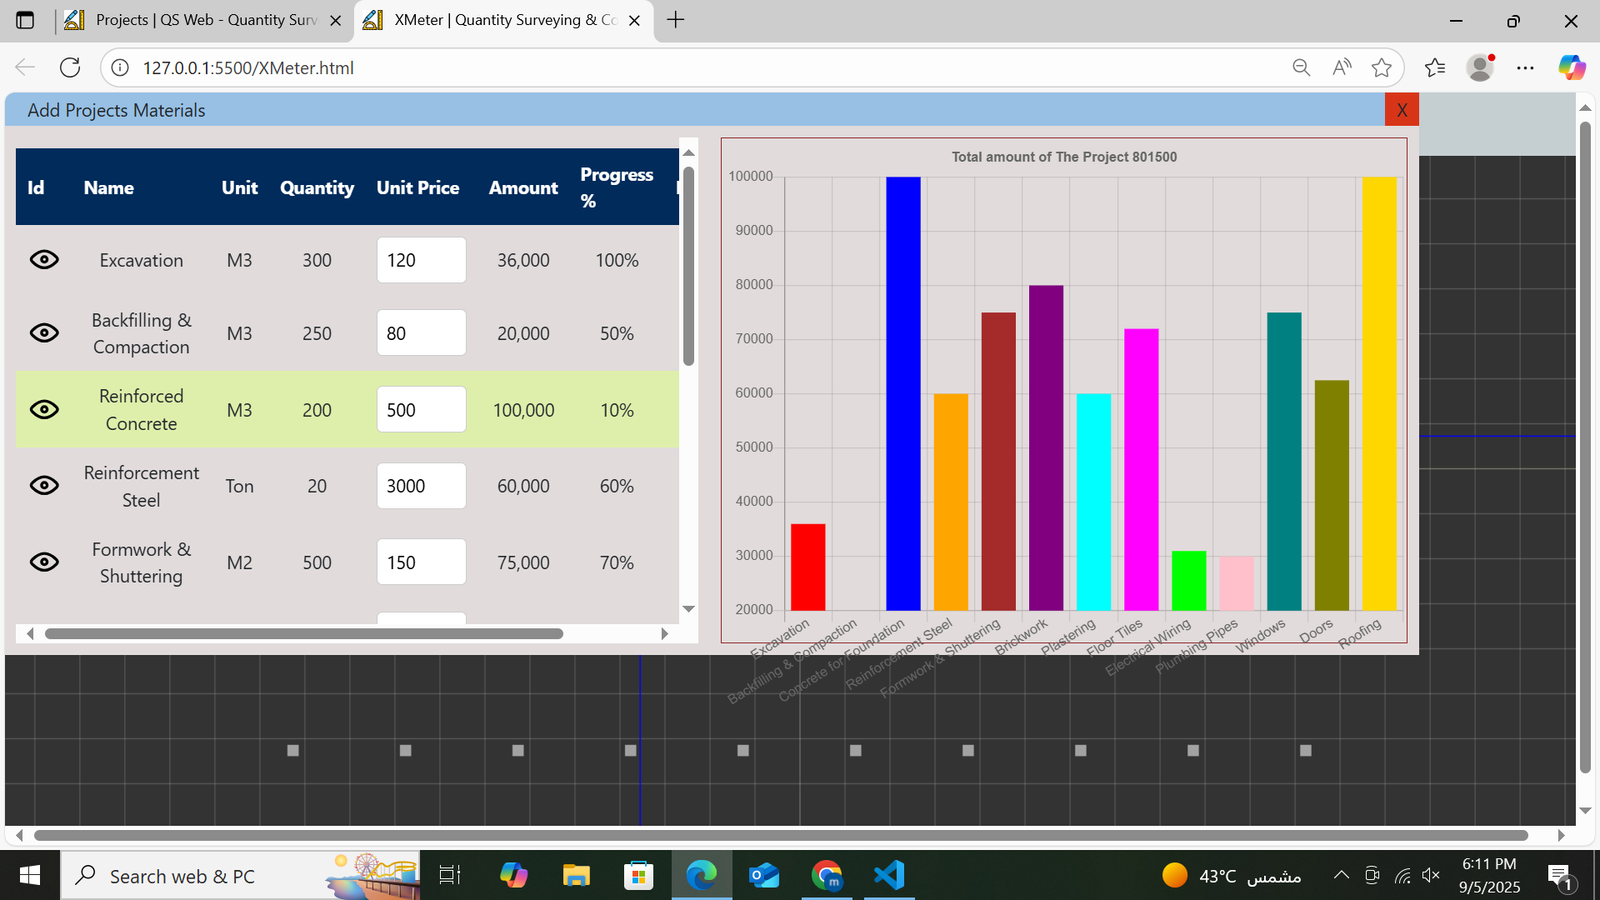The width and height of the screenshot is (1600, 900).
Task: Open Visual Studio Code from taskbar
Action: click(x=889, y=876)
